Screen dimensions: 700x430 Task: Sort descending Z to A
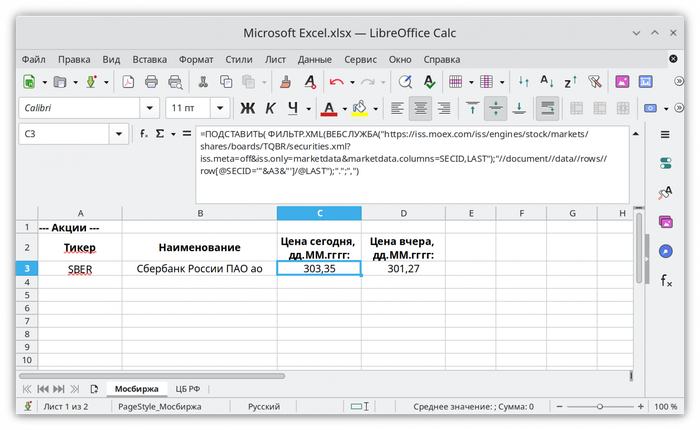point(571,82)
